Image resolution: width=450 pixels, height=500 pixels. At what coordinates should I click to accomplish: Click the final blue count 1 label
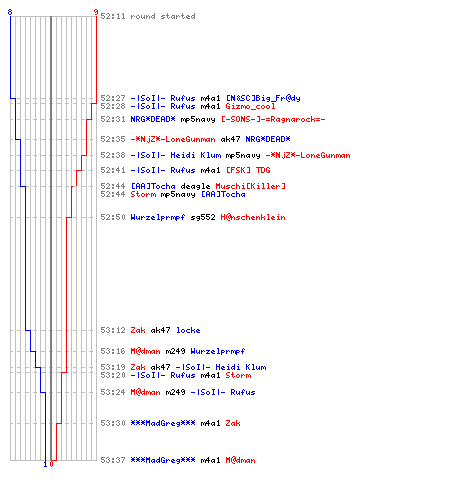click(x=45, y=464)
